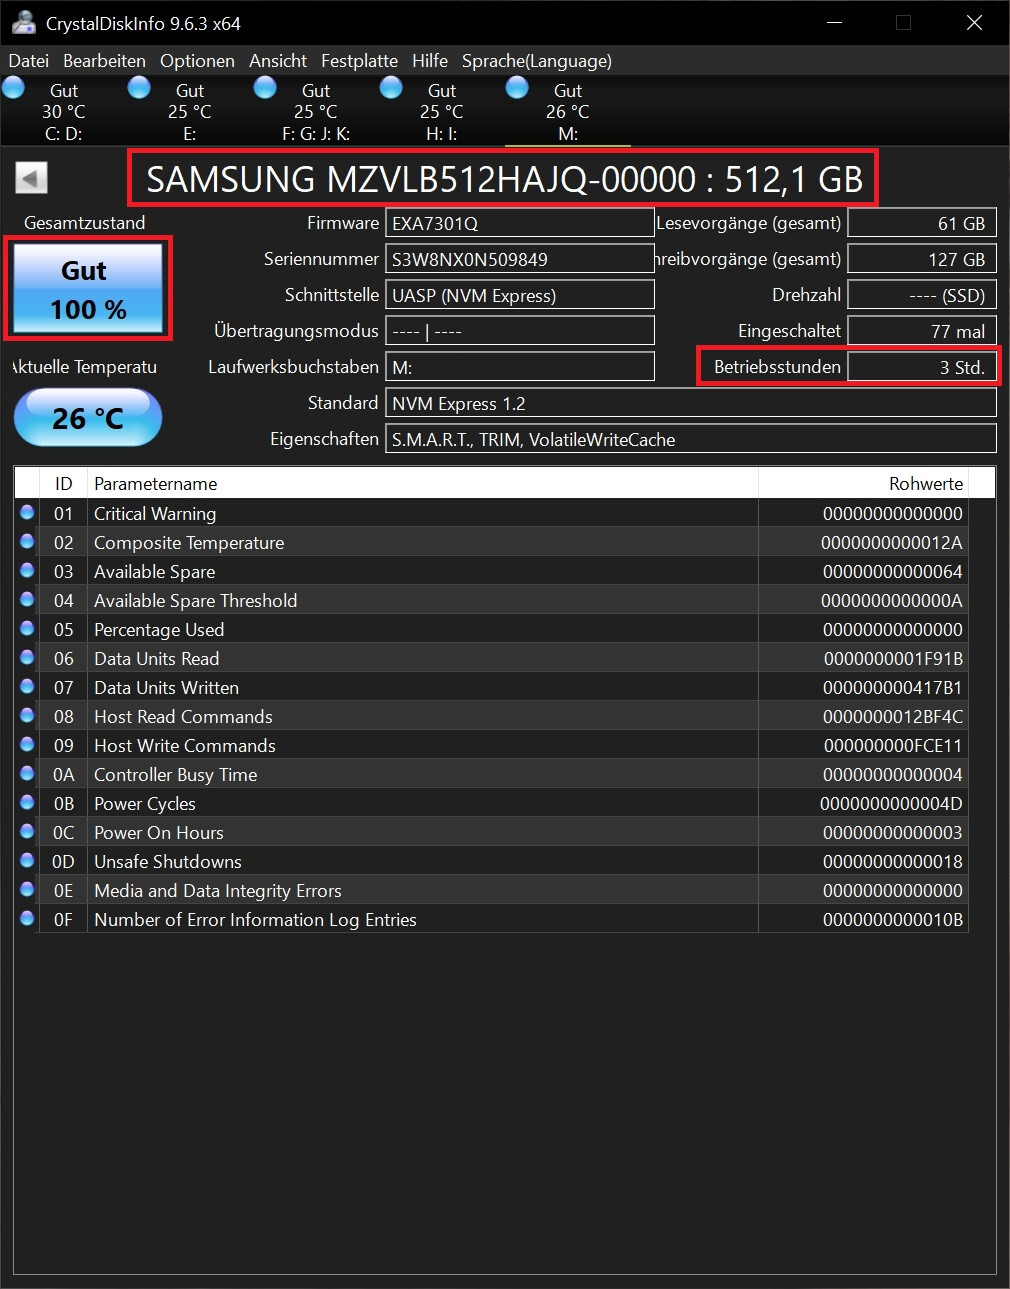Click the status dot for Critical Warning
Screen dimensions: 1010x1289
[27, 512]
